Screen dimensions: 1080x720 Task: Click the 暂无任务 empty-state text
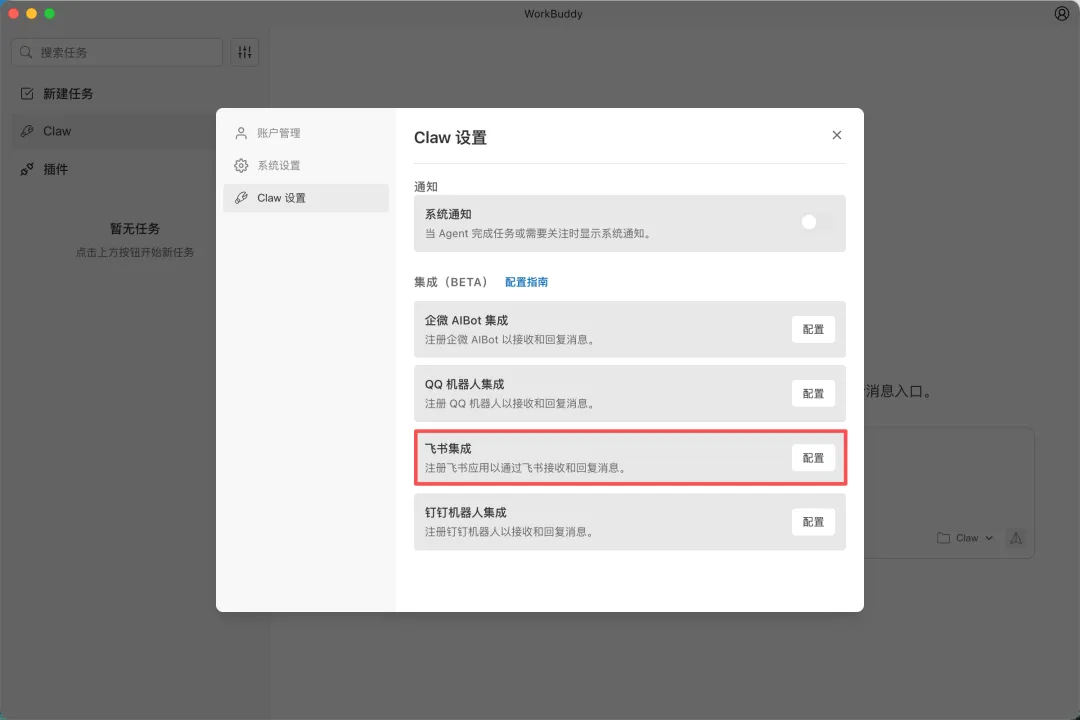(x=134, y=229)
